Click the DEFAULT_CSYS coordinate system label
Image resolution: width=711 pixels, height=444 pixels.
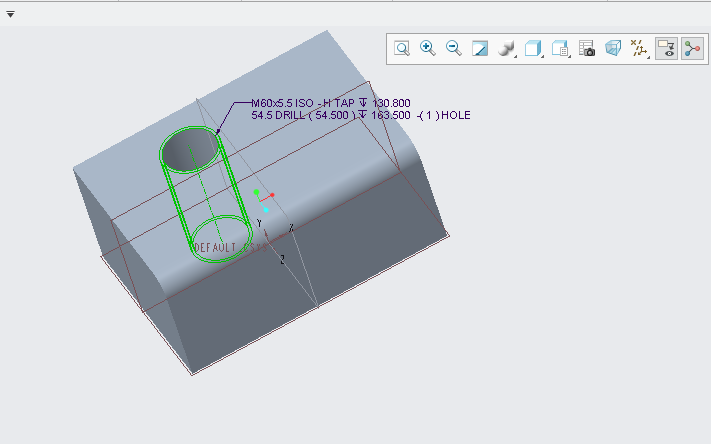coord(218,247)
